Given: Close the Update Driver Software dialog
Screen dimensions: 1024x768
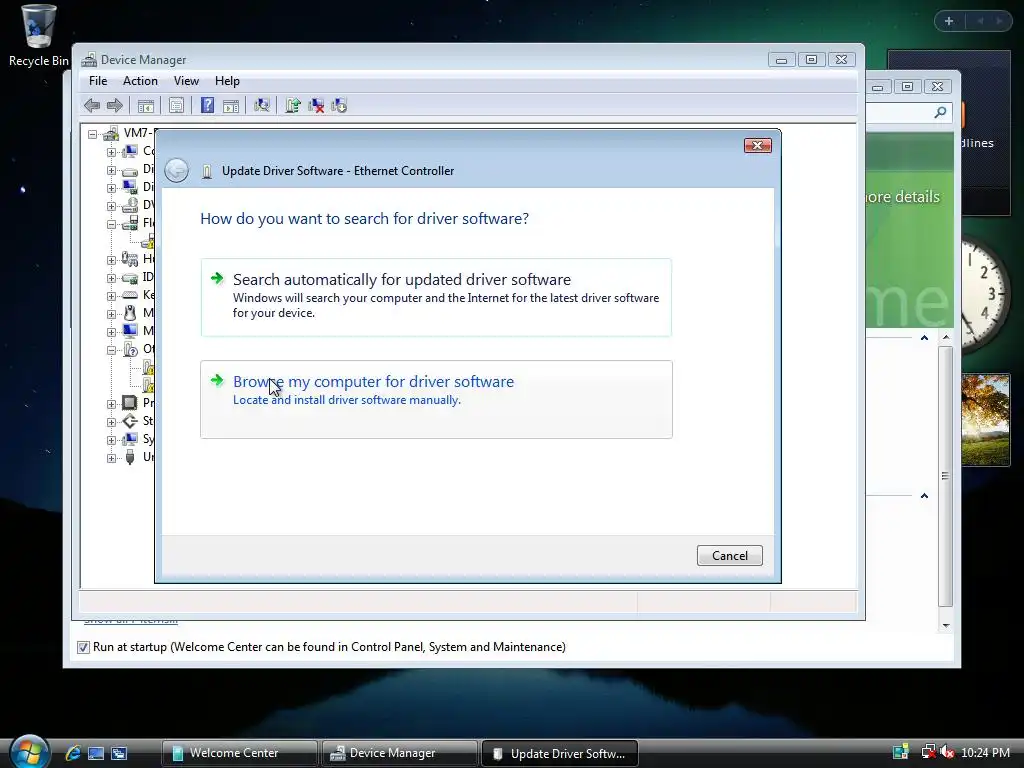Looking at the screenshot, I should click(x=758, y=145).
